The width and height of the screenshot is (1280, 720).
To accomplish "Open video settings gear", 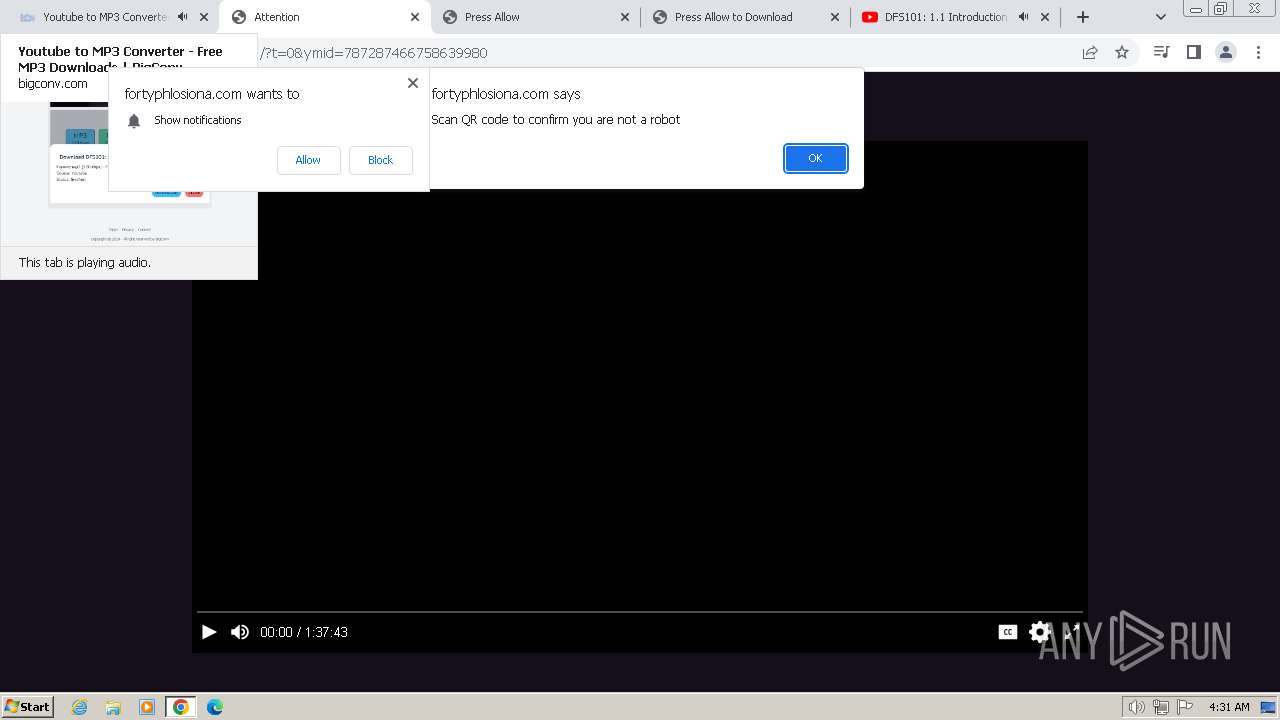I will 1040,632.
